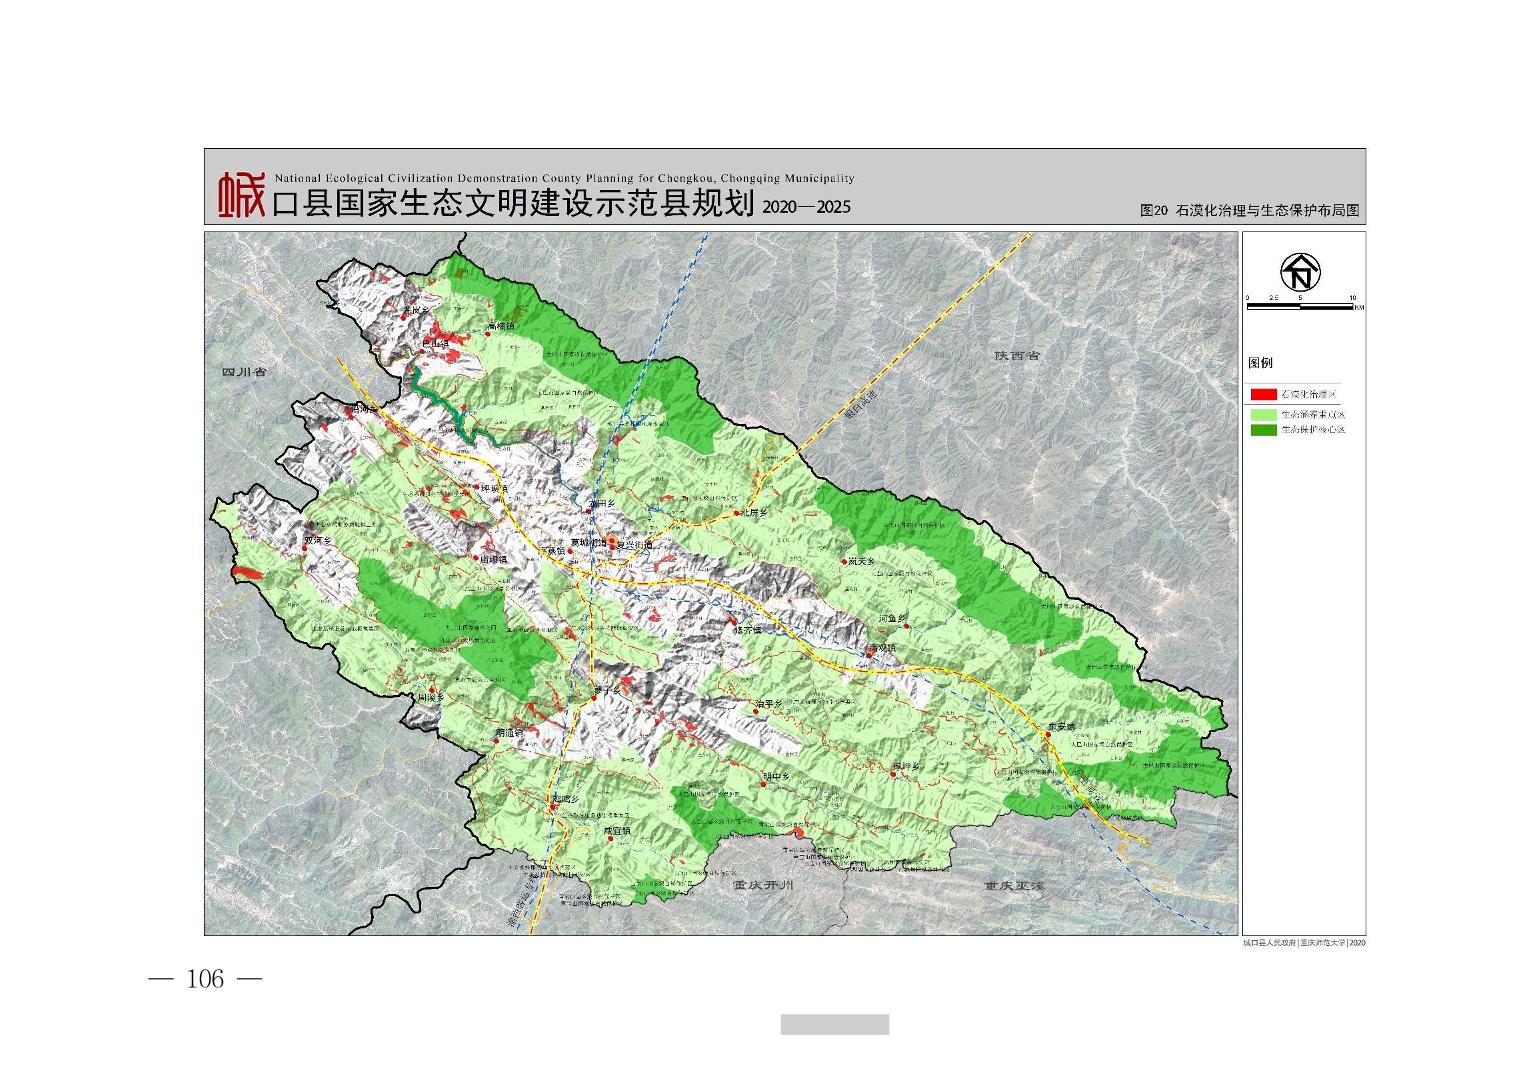Click the 复兴街道 label
This screenshot has width=1520, height=1074.
(x=634, y=545)
